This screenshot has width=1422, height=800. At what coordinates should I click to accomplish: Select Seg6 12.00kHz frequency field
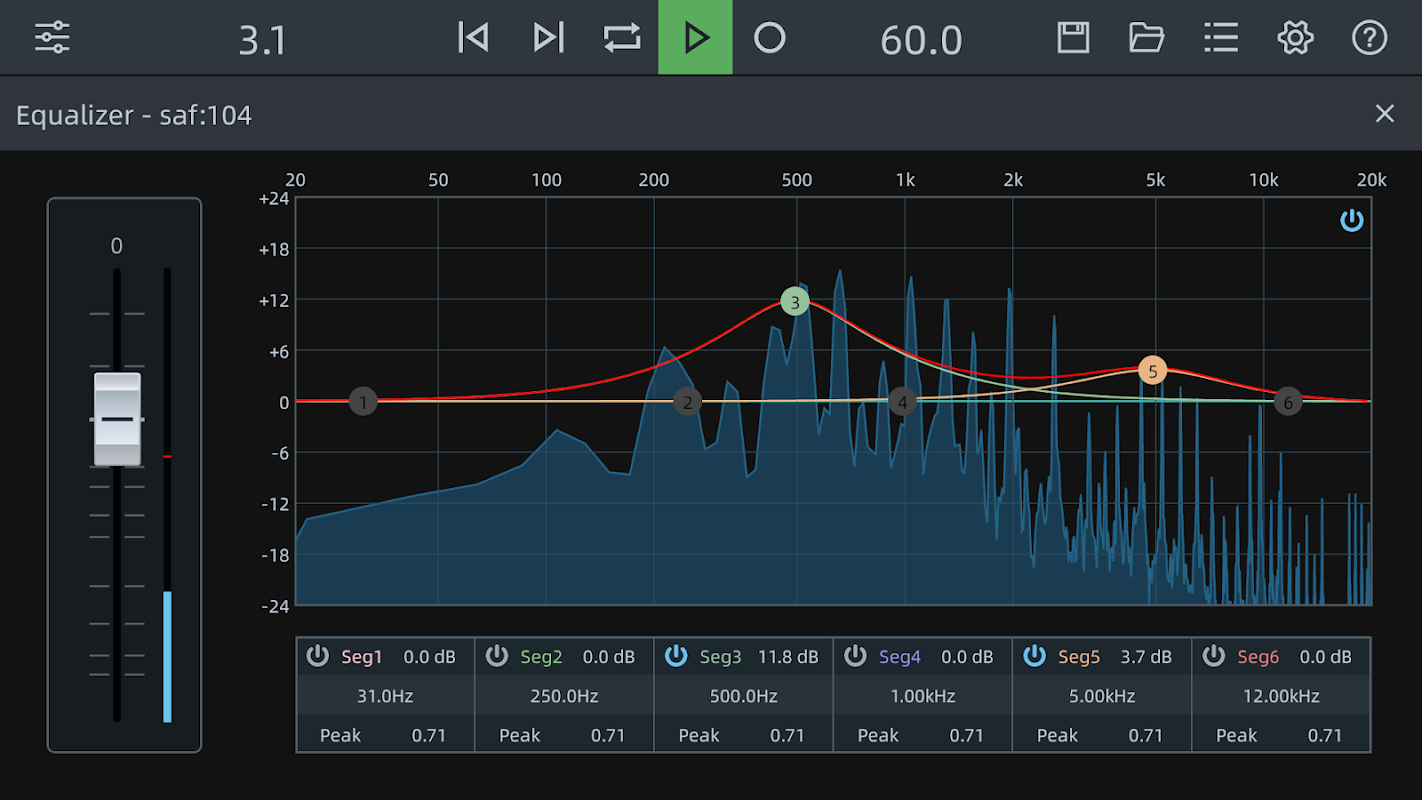click(x=1280, y=696)
